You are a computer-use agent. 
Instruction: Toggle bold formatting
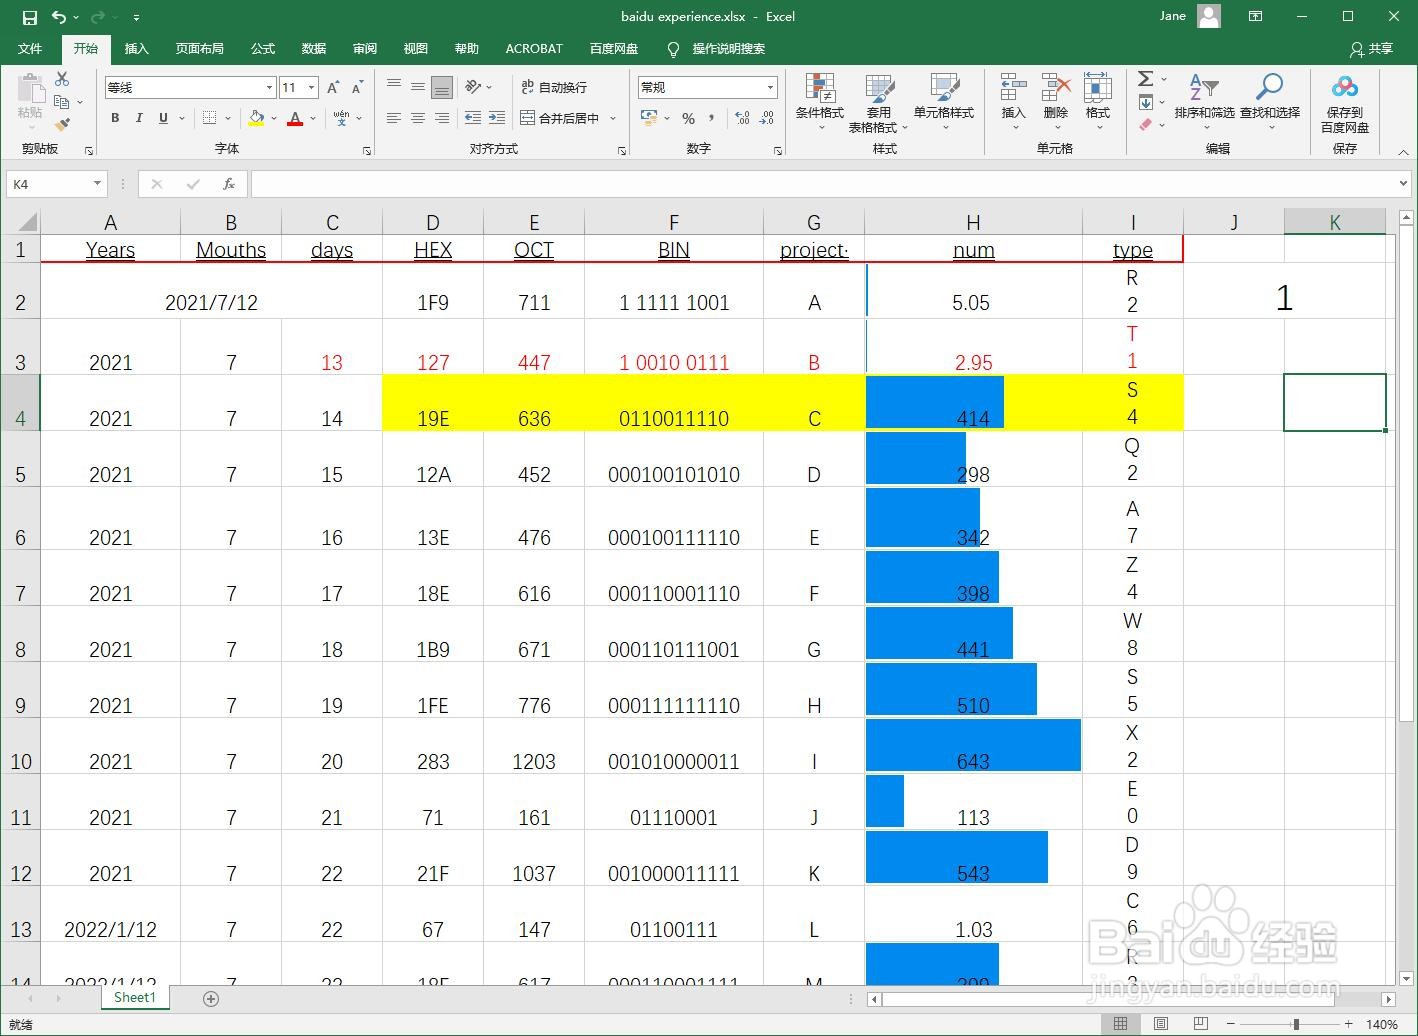(x=115, y=118)
